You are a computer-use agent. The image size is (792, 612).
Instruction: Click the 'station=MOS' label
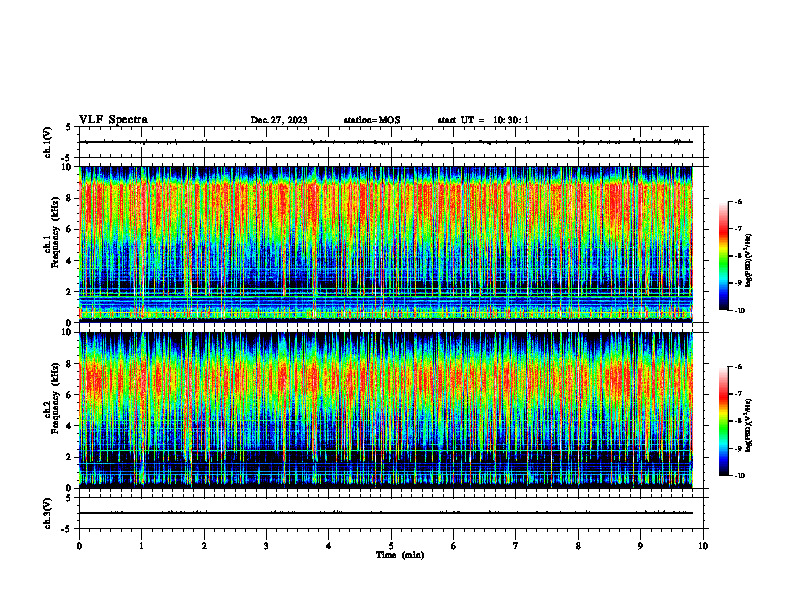coord(372,120)
